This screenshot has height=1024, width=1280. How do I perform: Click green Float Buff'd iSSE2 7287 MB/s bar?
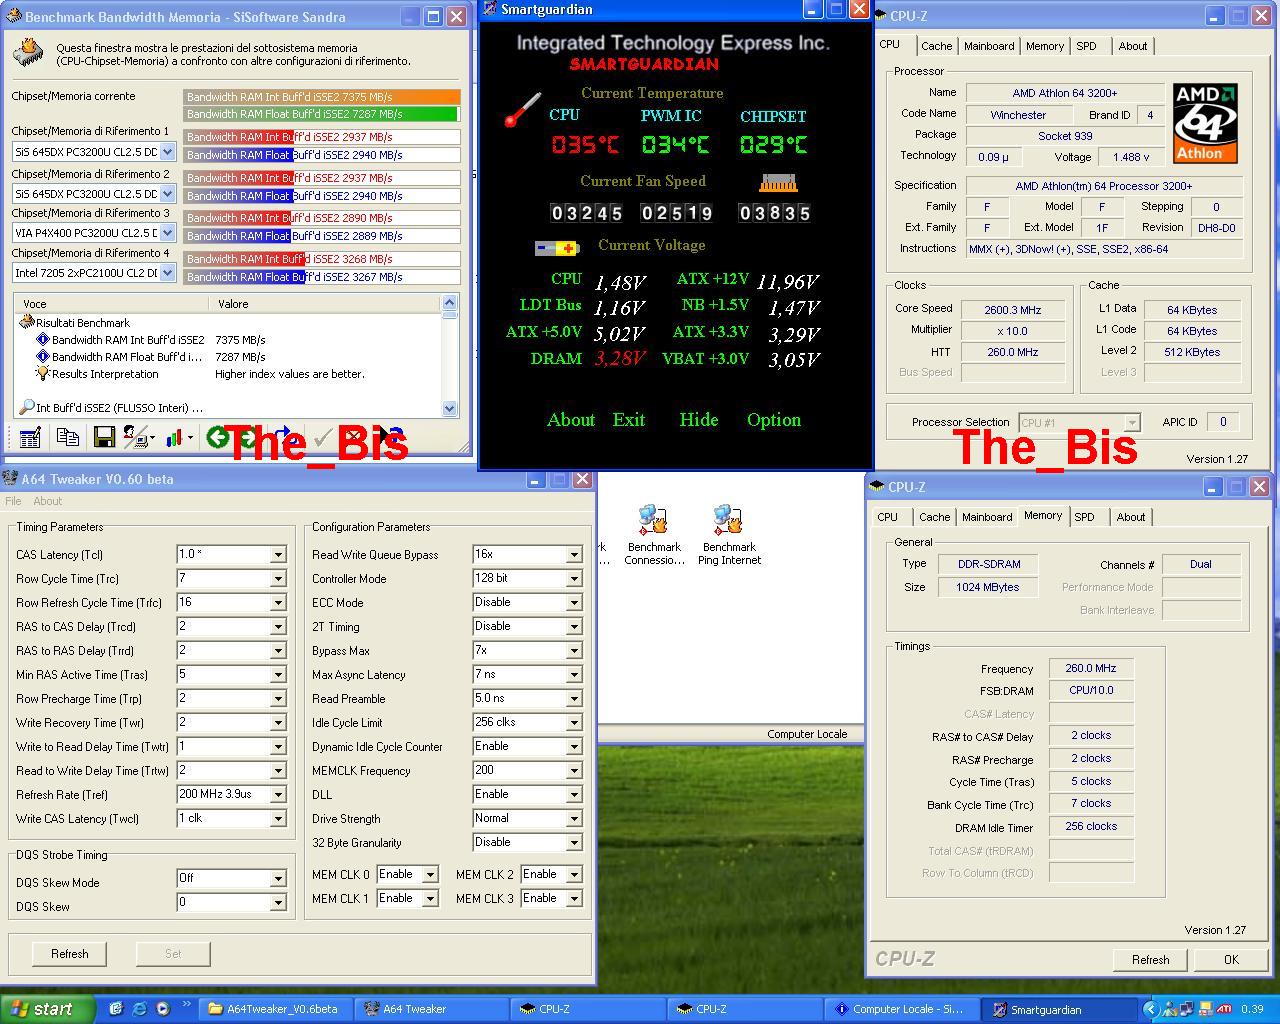coord(322,114)
